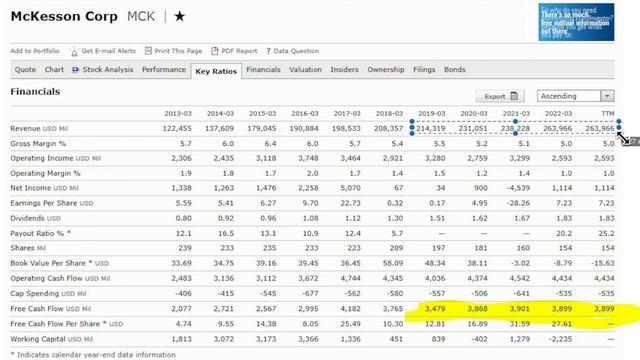Viewport: 640px width, 360px height.
Task: Click the Add to Portfolio link
Action: [x=35, y=51]
